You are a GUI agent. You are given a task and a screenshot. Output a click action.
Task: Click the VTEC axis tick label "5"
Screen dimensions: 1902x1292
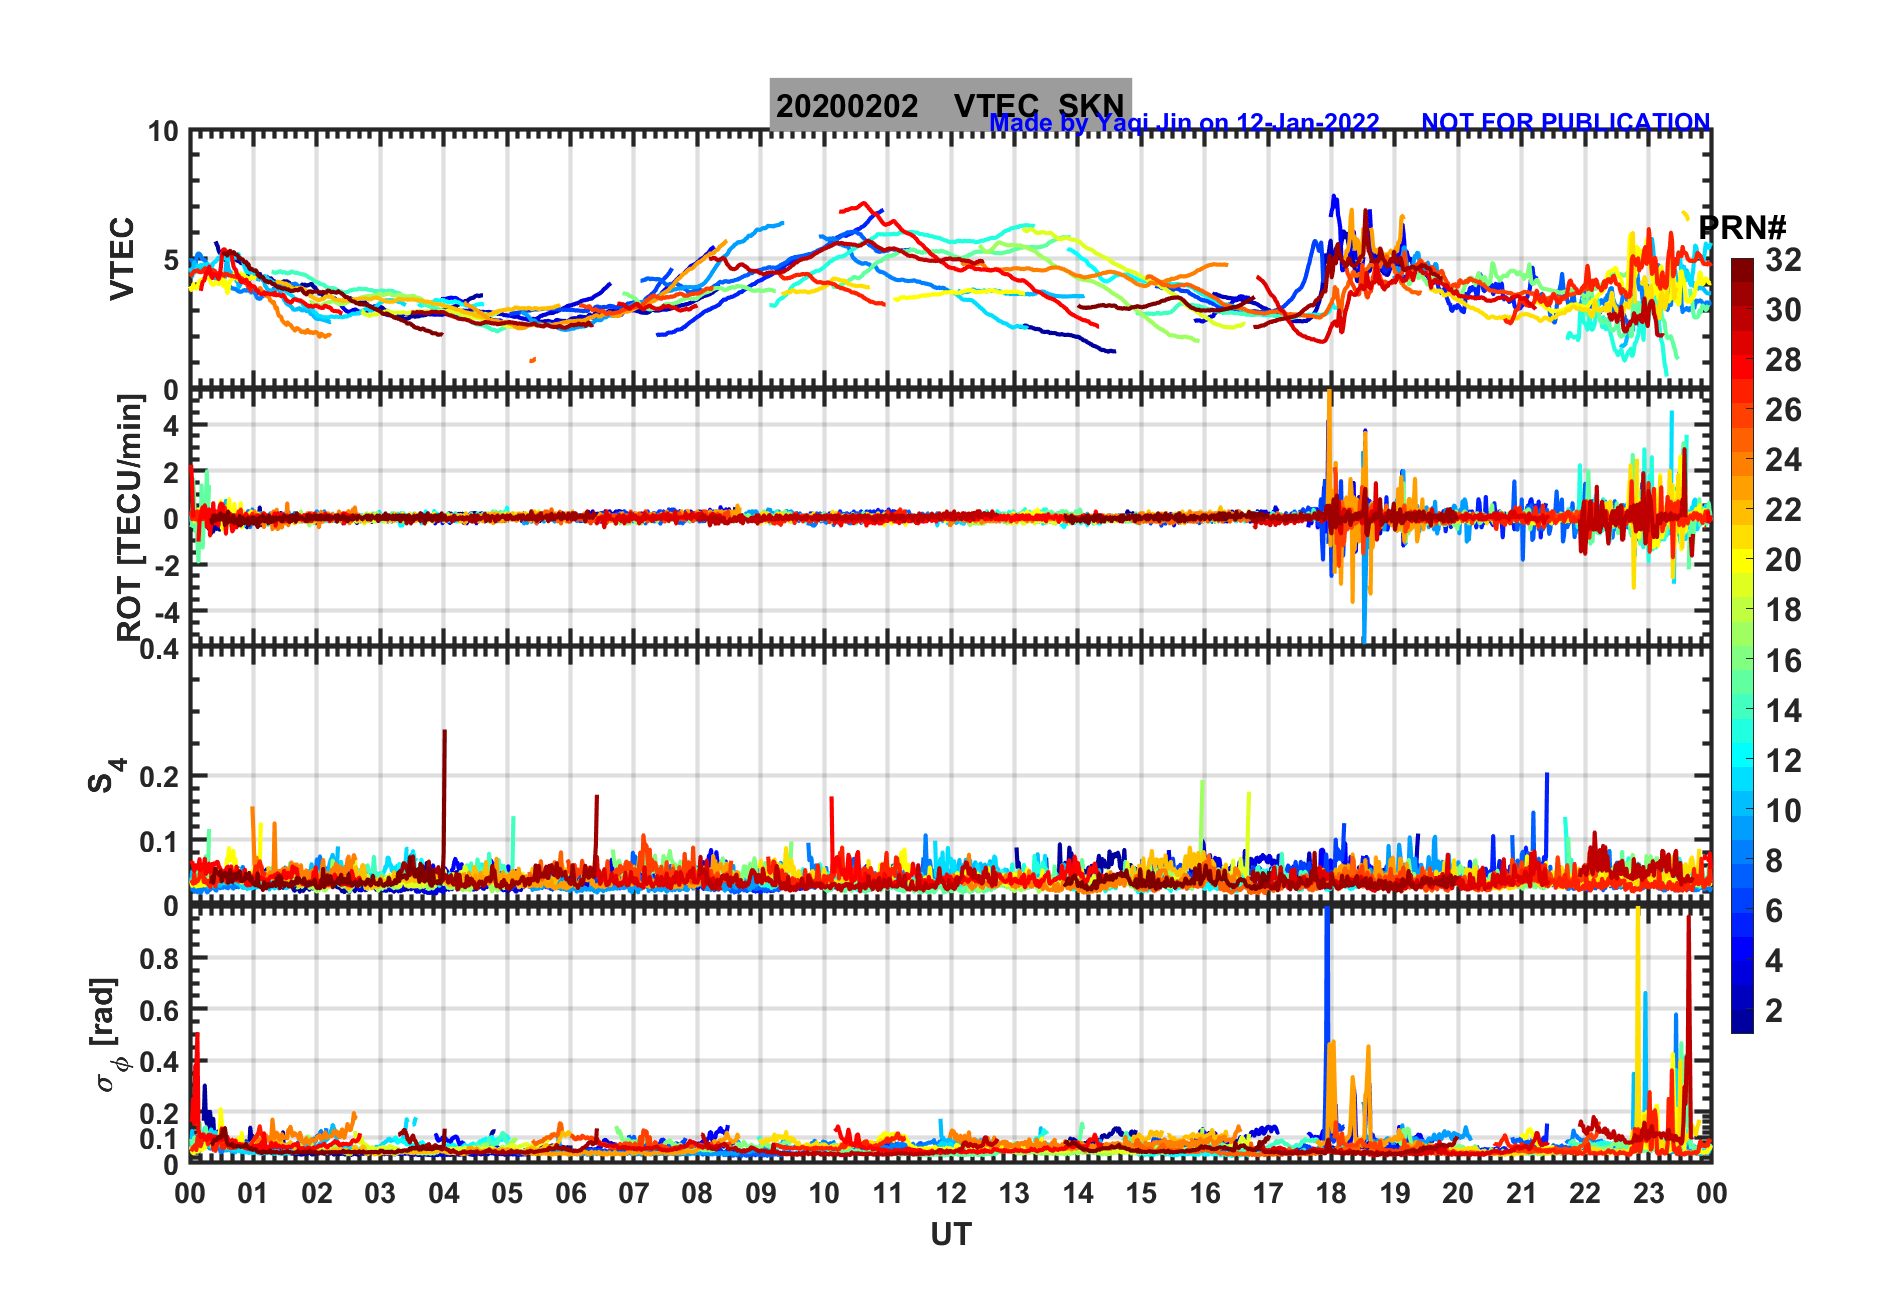point(171,261)
